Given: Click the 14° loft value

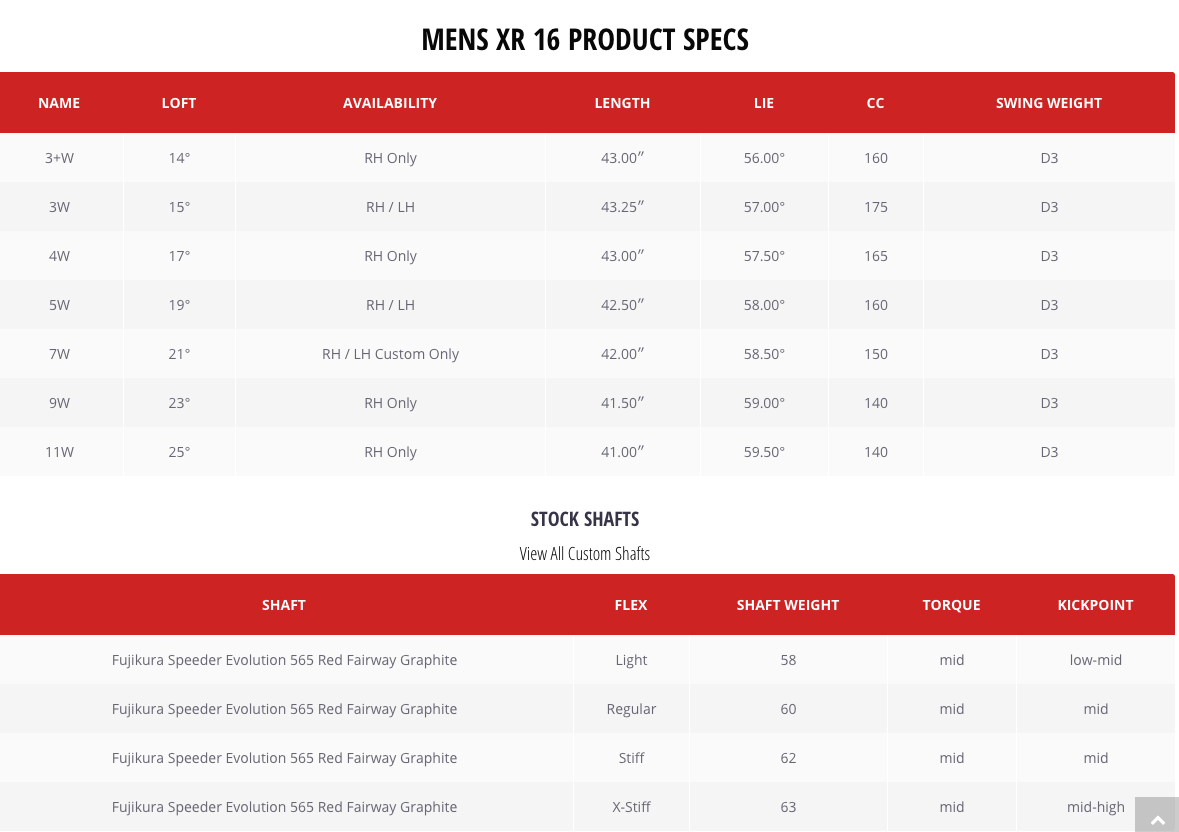Looking at the screenshot, I should click(179, 158).
